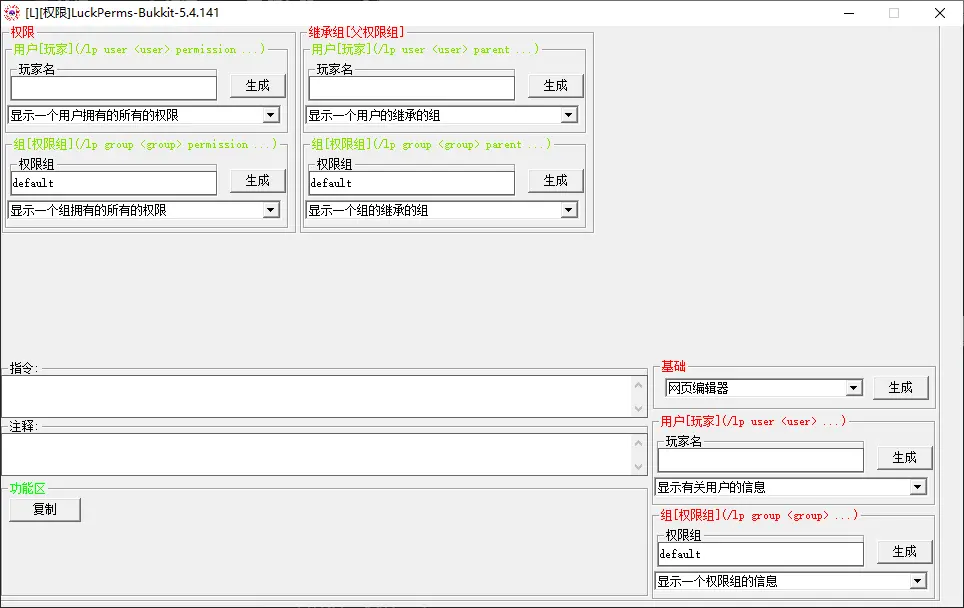The image size is (964, 608).
Task: Focus 玩家名 field in user permission section
Action: click(114, 88)
